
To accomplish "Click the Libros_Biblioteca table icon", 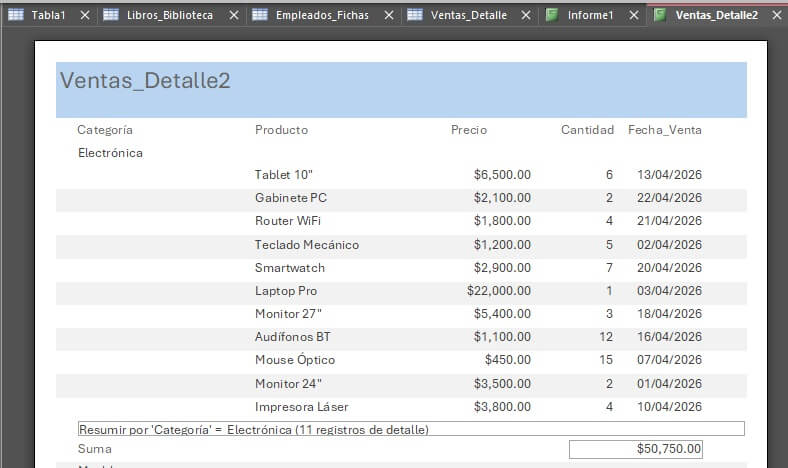I will [110, 15].
